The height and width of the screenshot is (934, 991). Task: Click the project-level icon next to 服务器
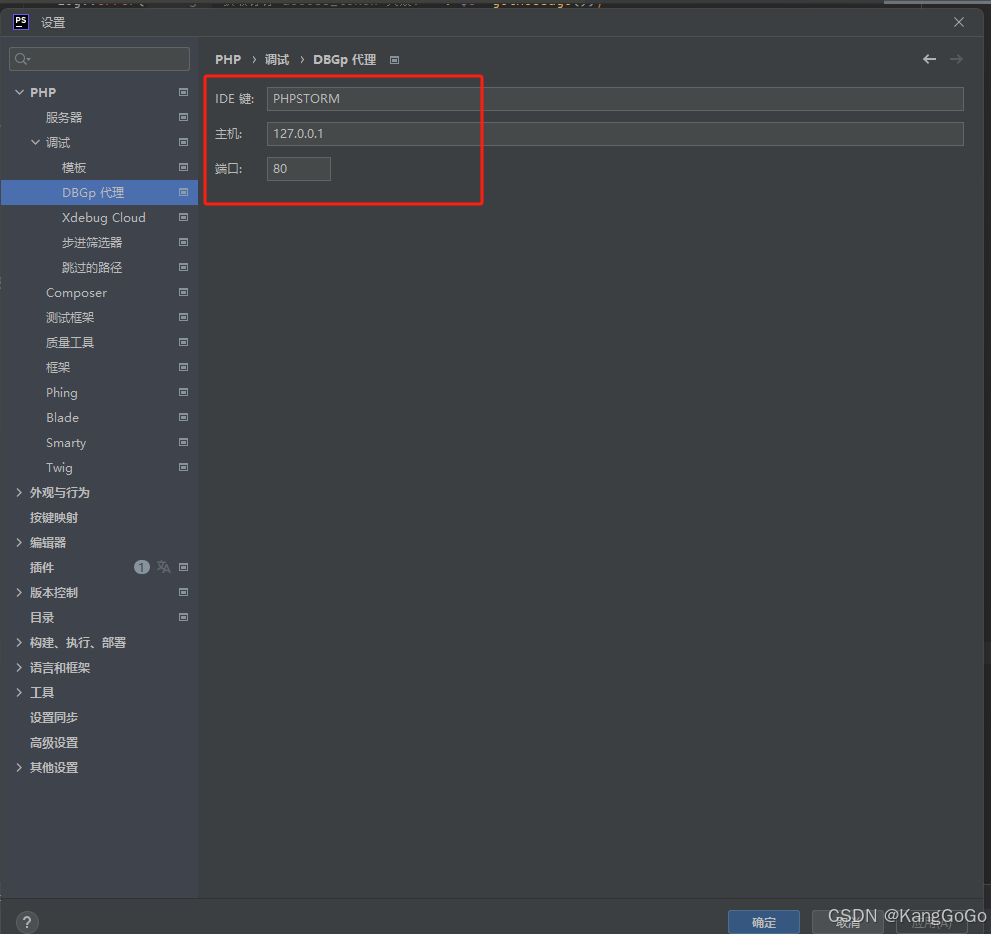tap(183, 117)
